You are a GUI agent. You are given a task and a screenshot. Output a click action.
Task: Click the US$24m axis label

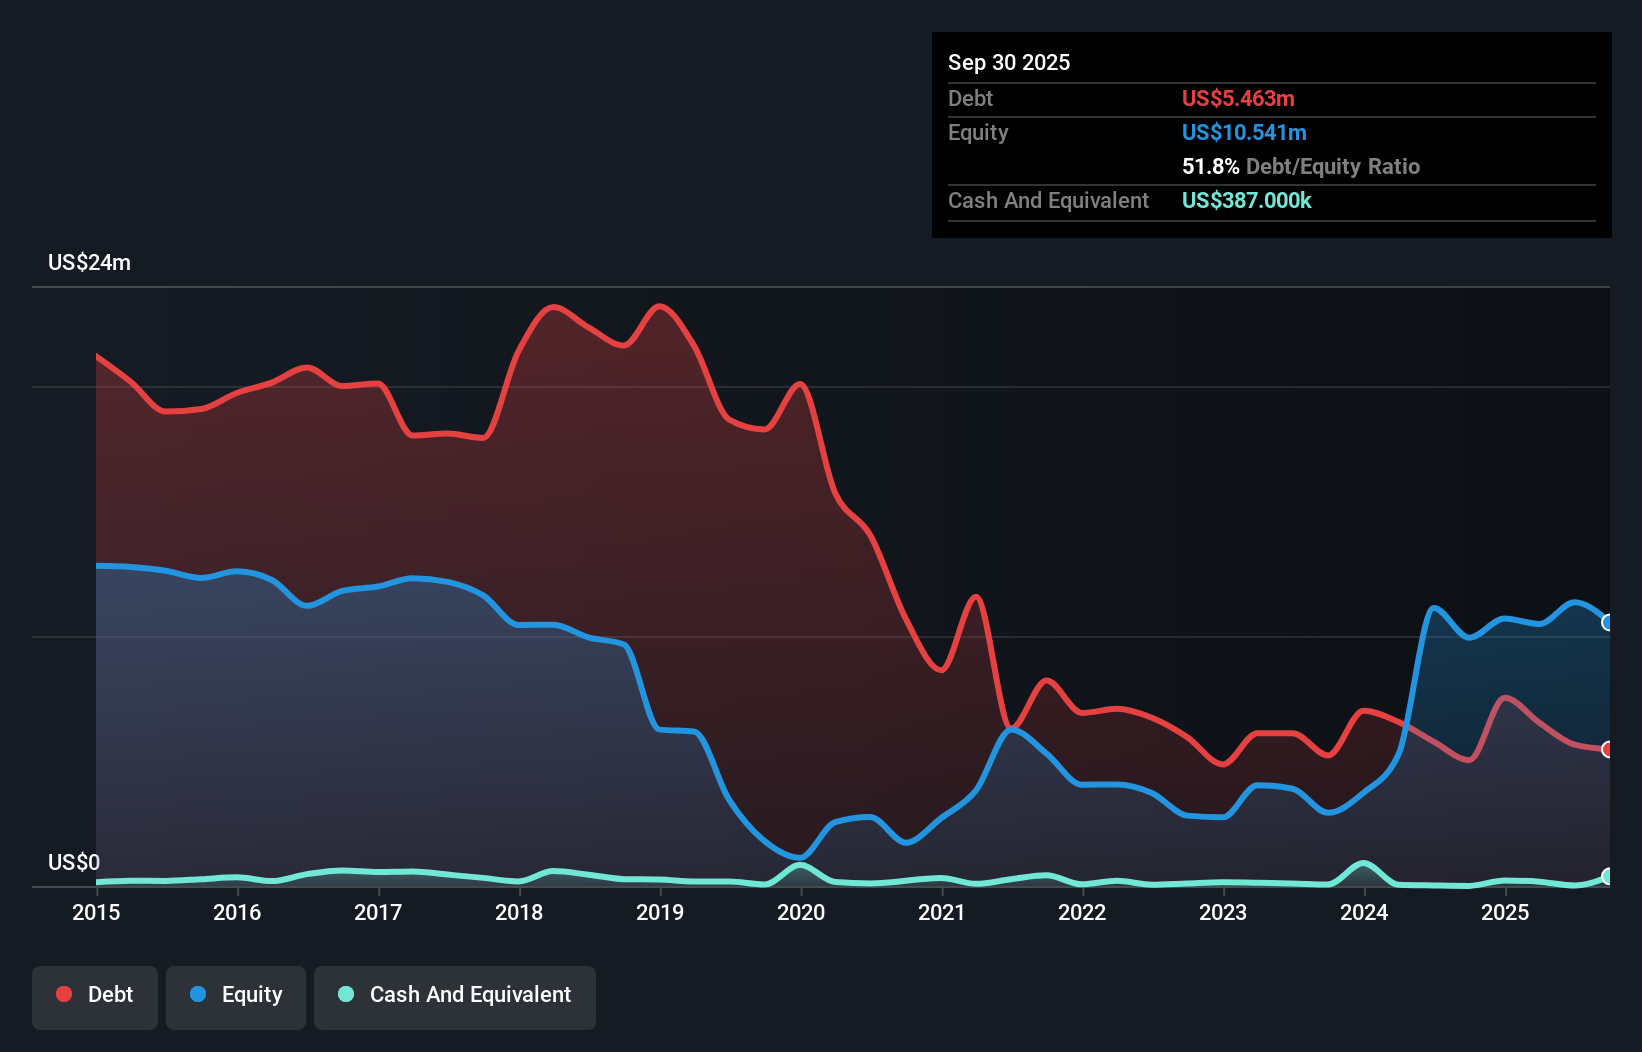[90, 262]
